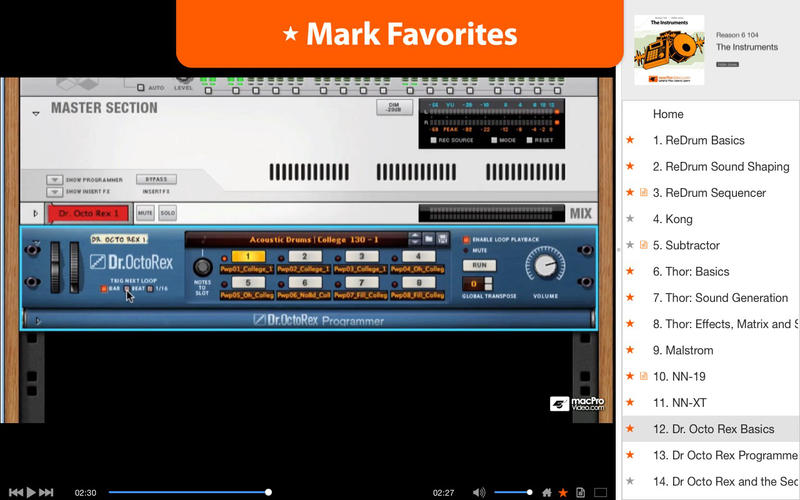Click the Notes To Slot knob
The width and height of the screenshot is (800, 500).
point(203,266)
